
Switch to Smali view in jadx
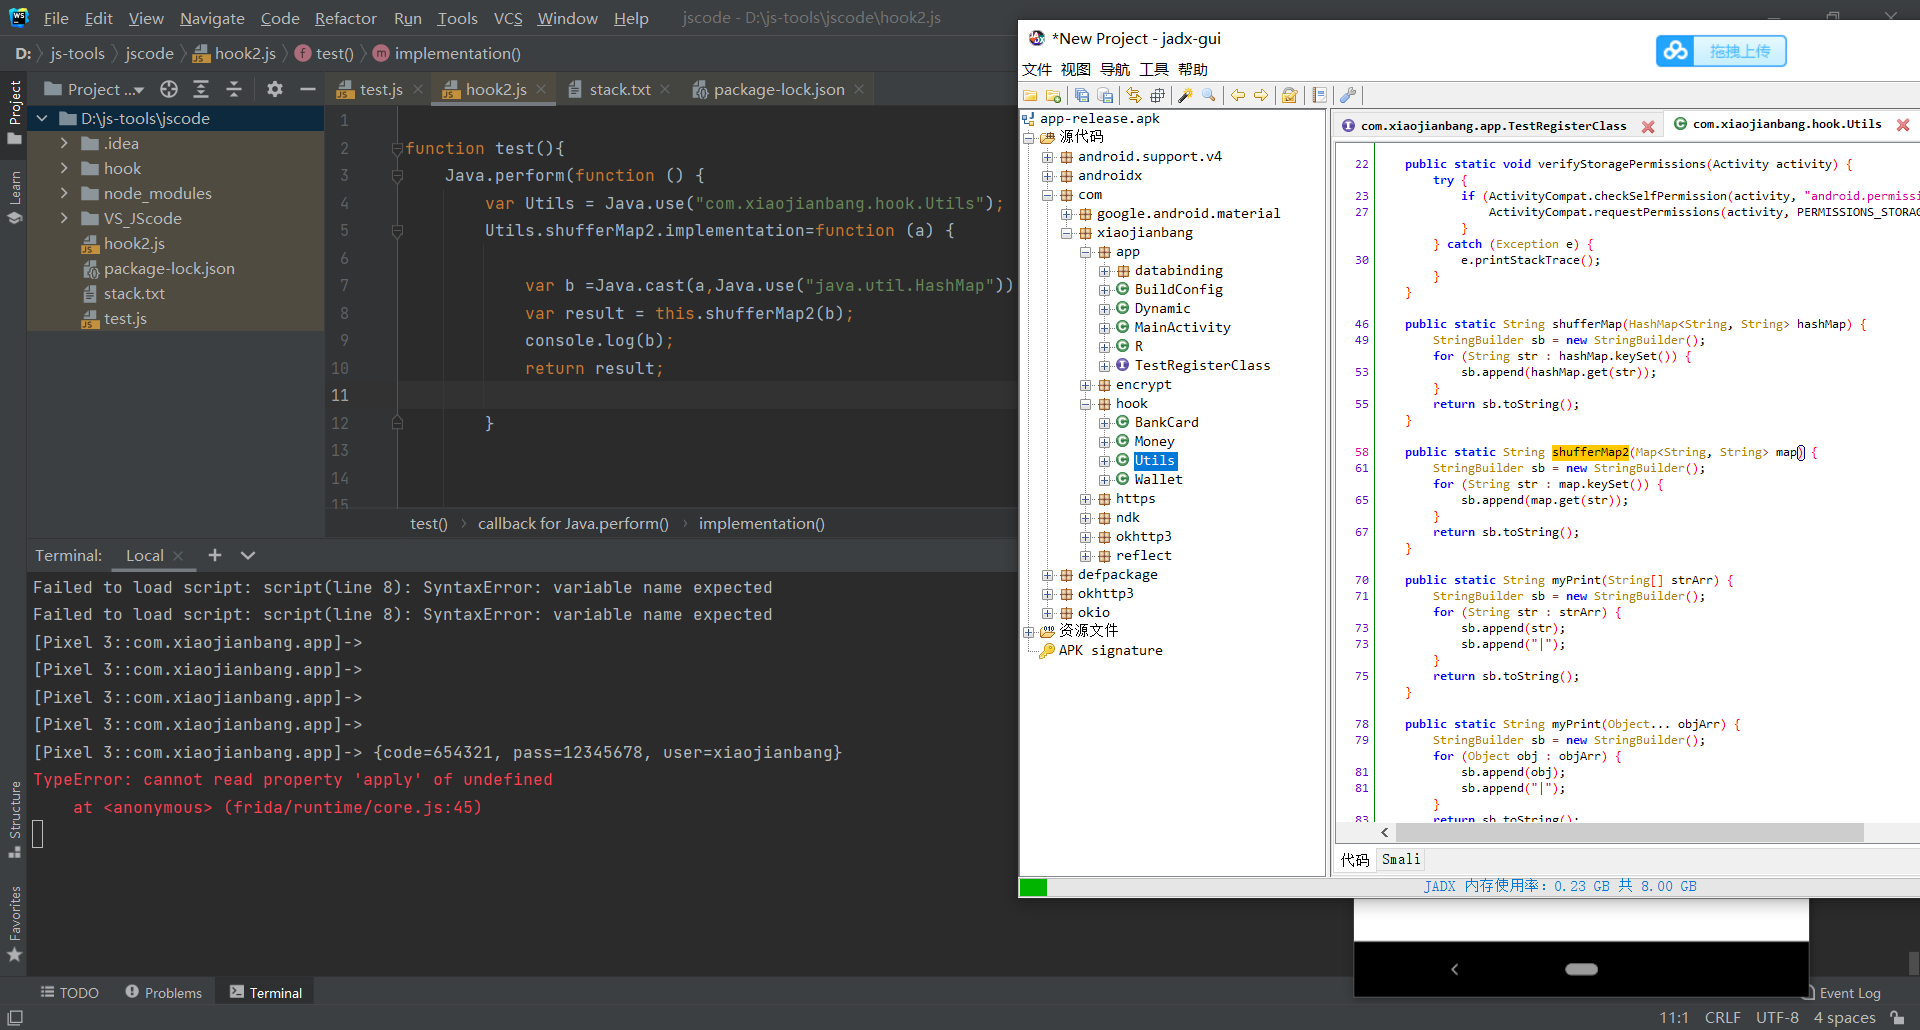[x=1400, y=859]
